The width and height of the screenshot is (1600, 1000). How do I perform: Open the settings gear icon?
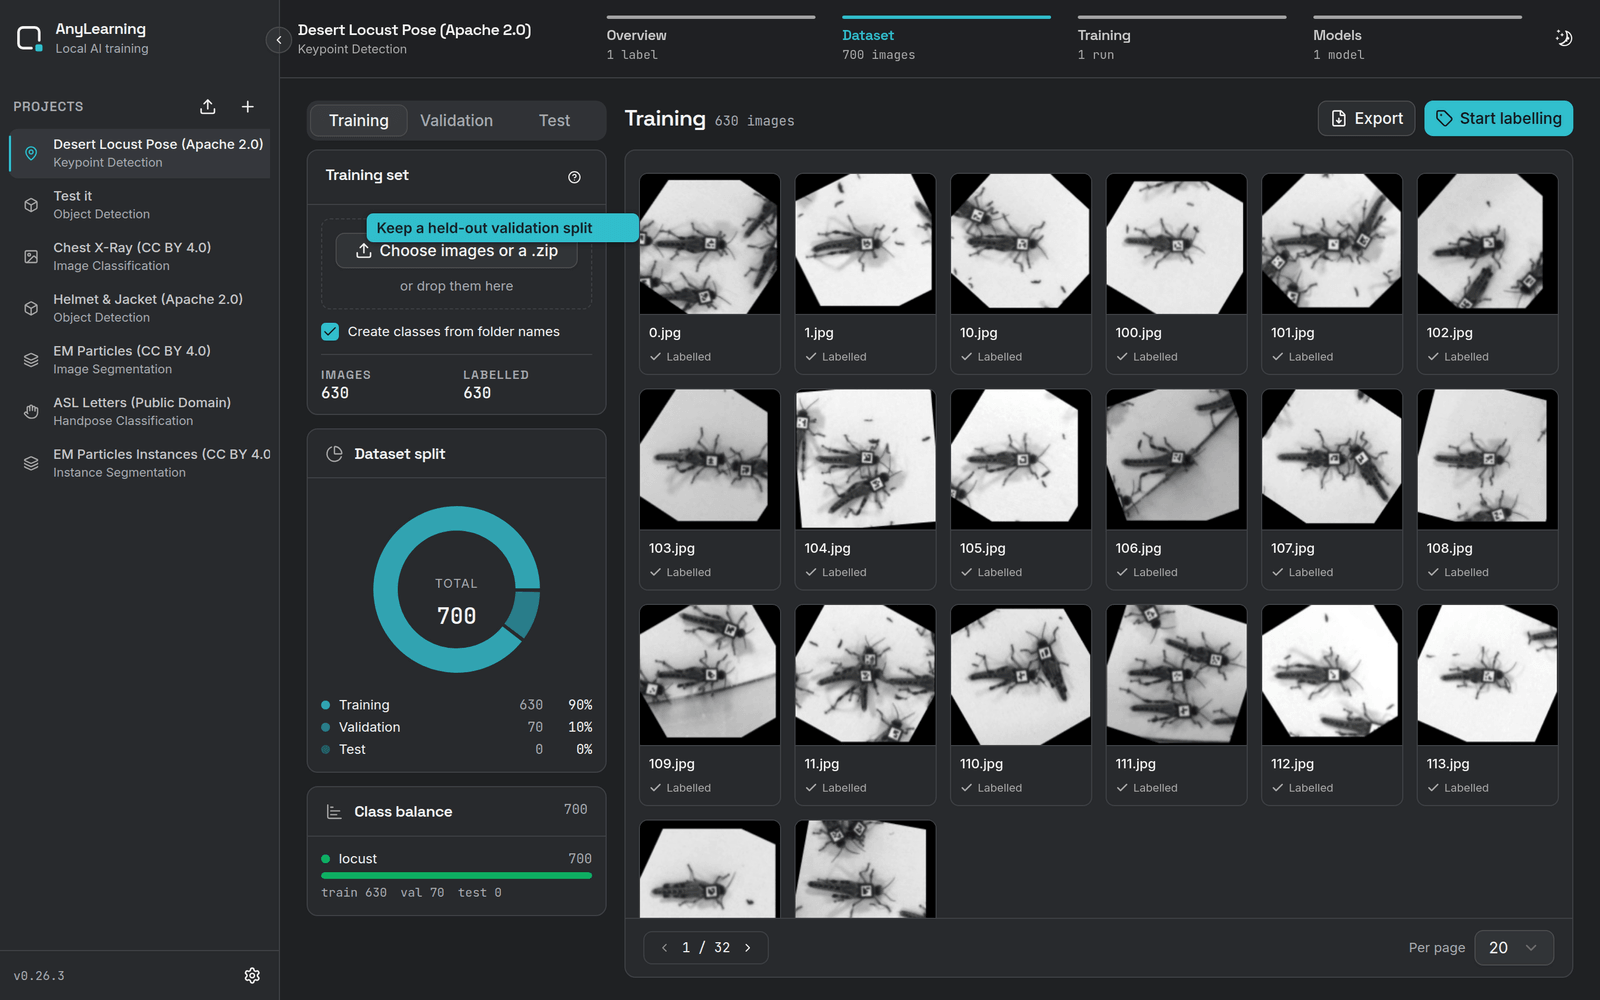252,975
